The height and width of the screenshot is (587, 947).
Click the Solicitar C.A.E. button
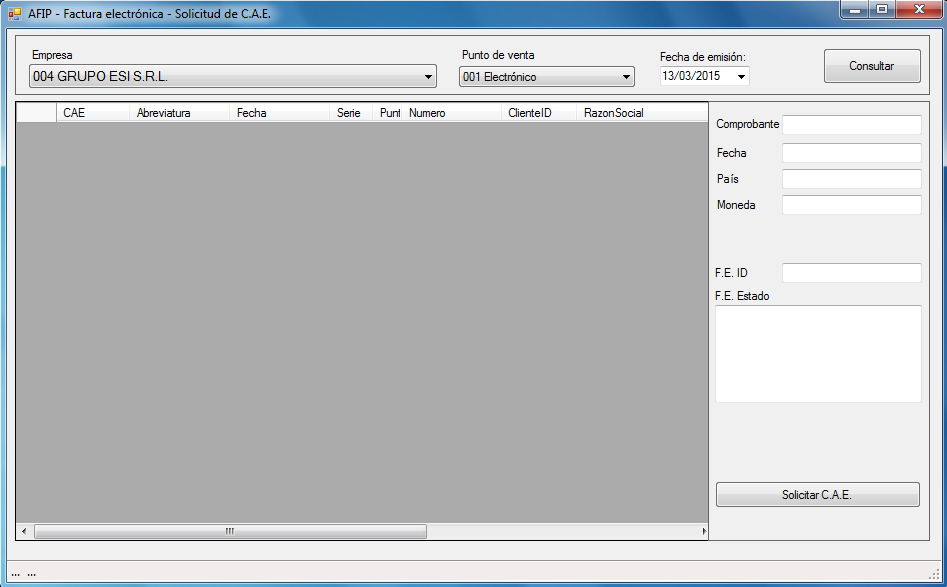tap(817, 495)
